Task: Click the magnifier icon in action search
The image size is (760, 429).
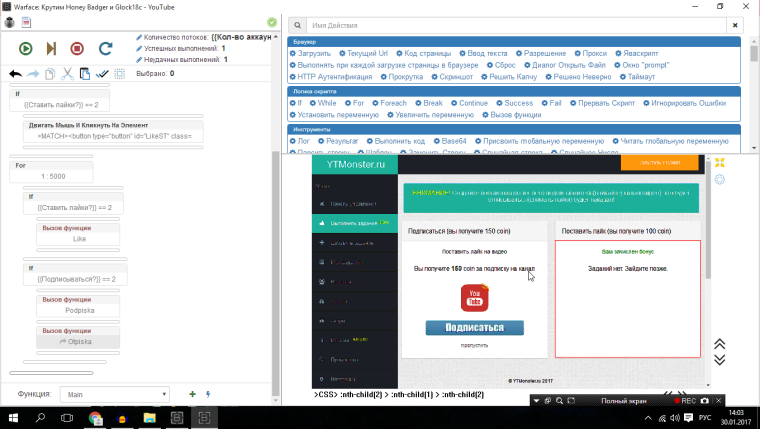Action: tap(298, 25)
